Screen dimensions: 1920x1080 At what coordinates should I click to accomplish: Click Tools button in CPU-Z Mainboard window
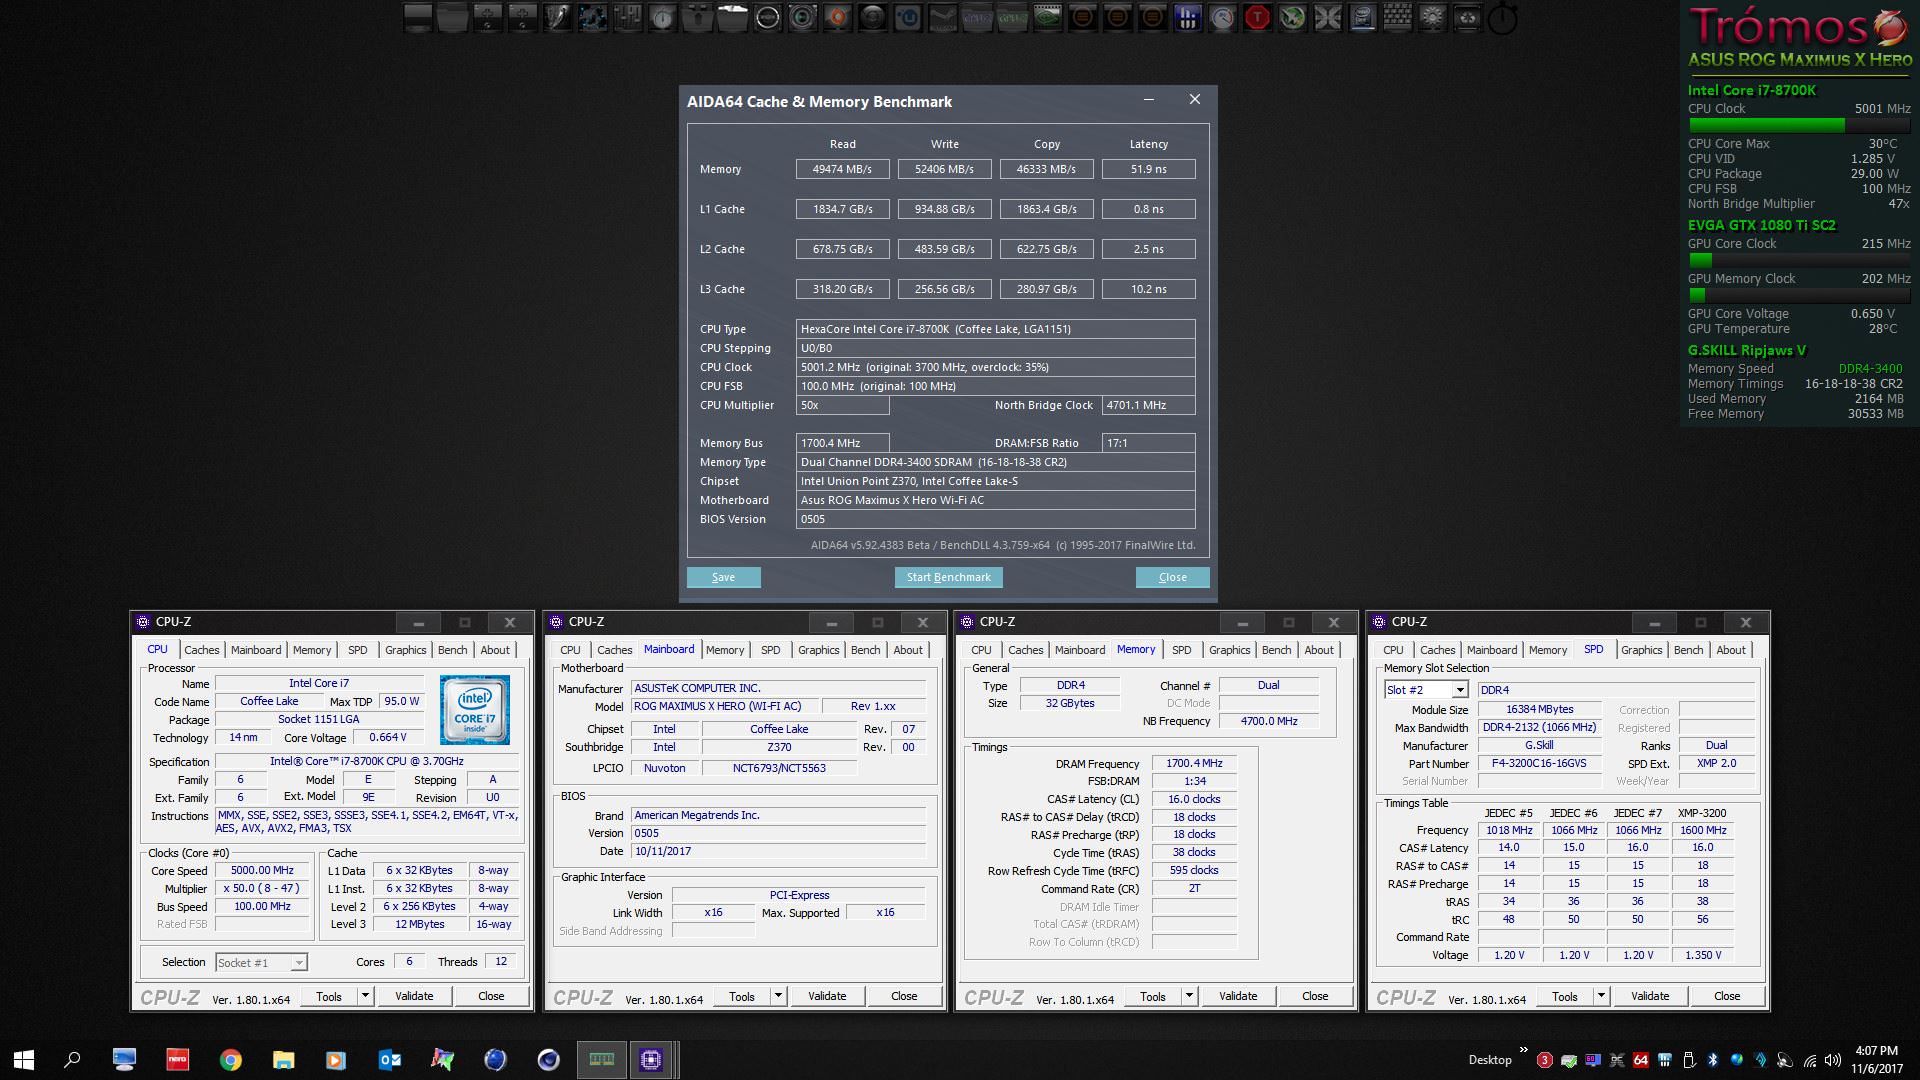point(742,996)
